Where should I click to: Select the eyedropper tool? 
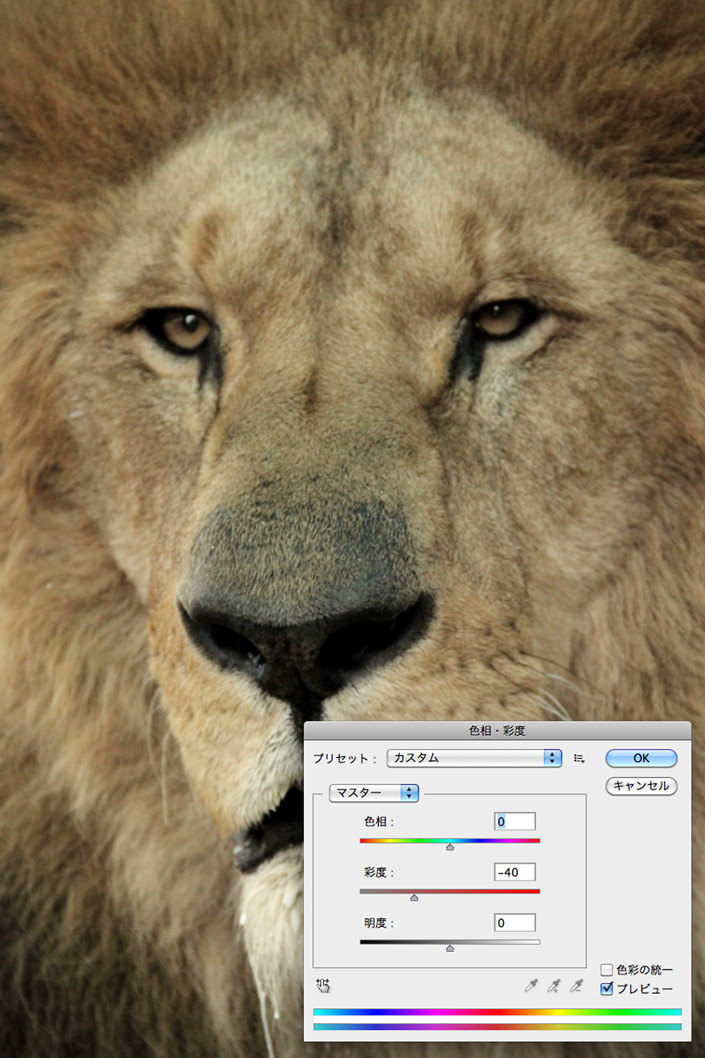[x=531, y=986]
